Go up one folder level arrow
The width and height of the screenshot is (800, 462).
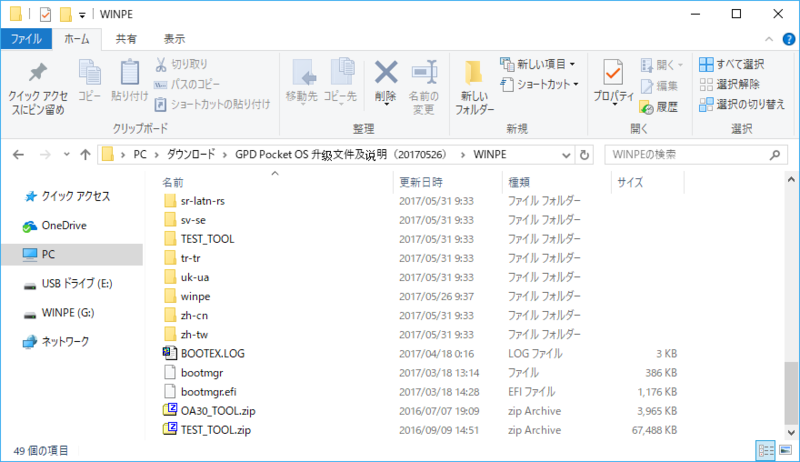click(85, 155)
